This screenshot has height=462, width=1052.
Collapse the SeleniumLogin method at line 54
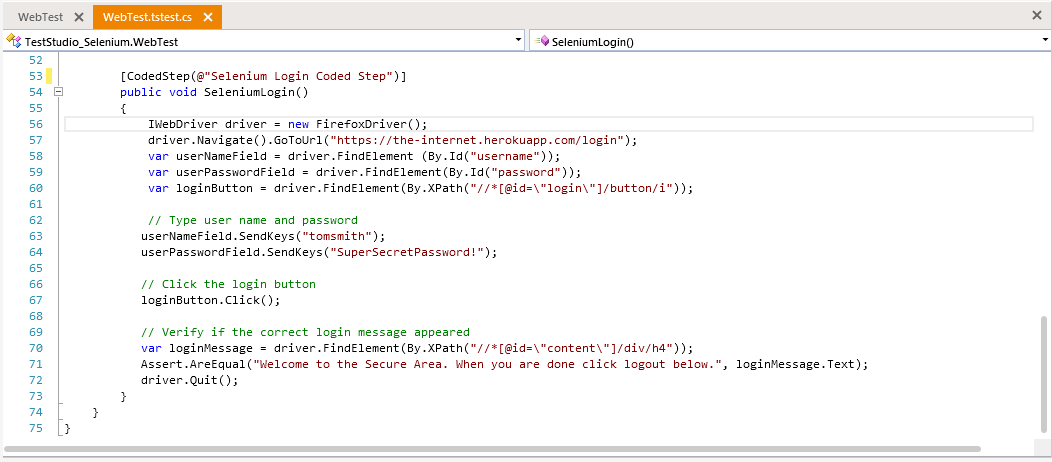coord(58,92)
